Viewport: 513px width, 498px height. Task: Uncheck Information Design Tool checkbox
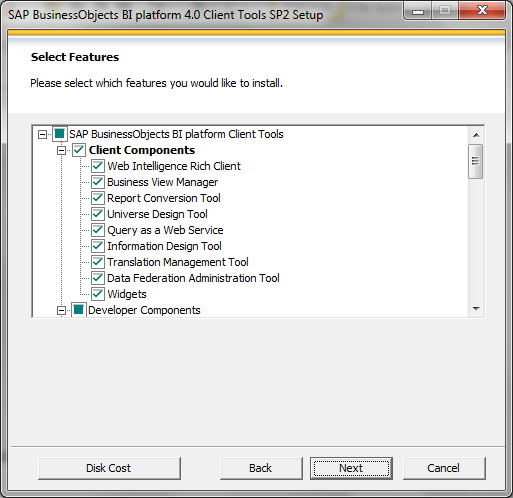coord(98,246)
